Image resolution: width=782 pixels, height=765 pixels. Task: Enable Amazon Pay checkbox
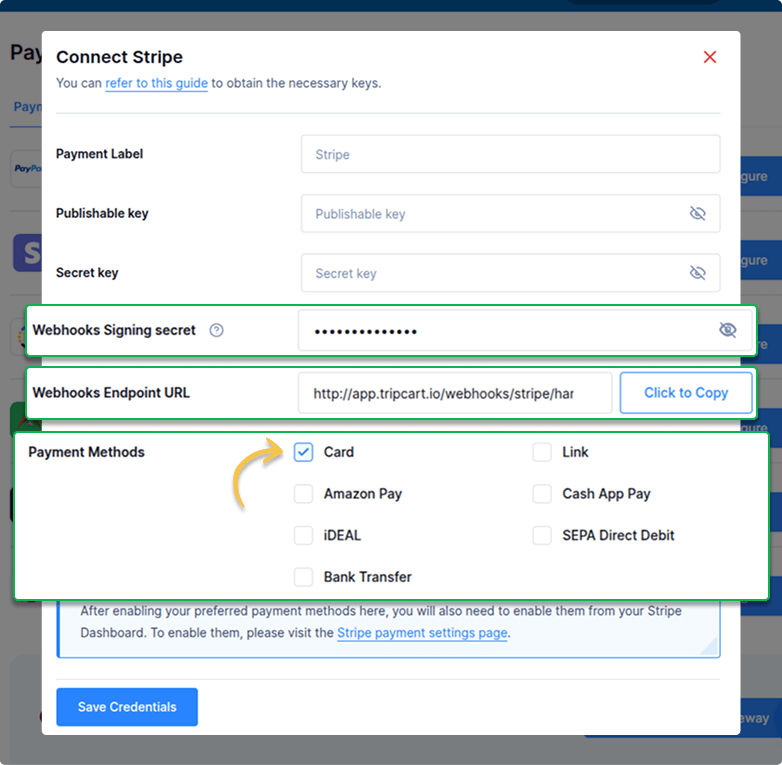303,494
